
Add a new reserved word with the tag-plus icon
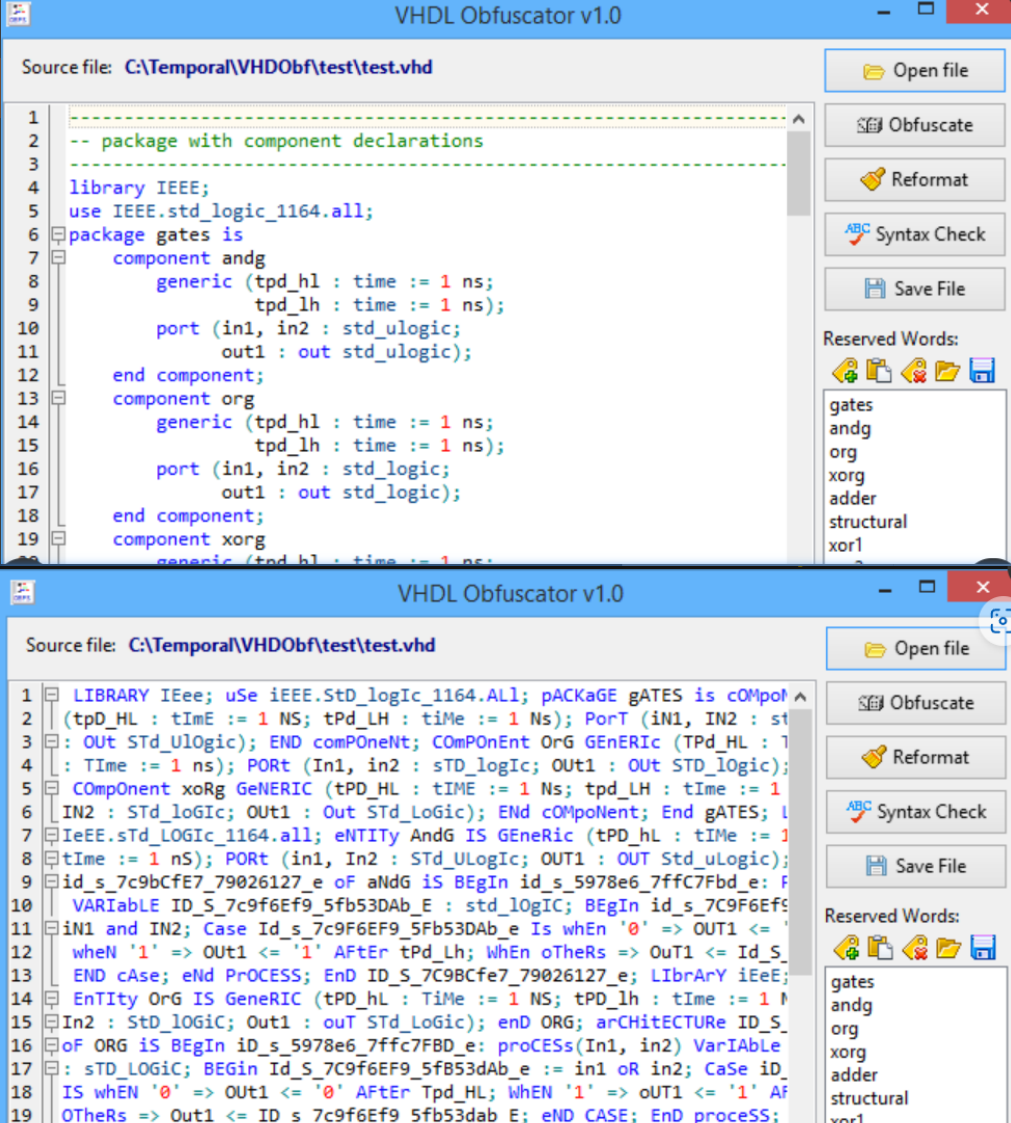coord(845,370)
